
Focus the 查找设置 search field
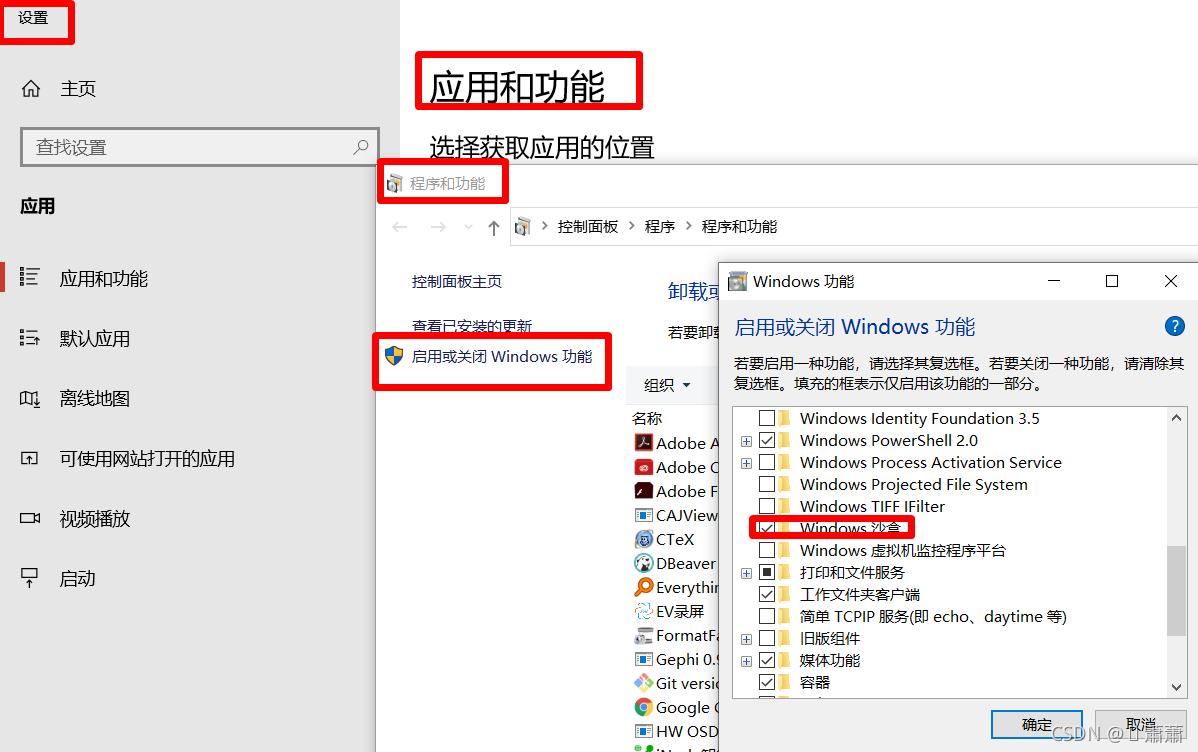click(x=199, y=147)
